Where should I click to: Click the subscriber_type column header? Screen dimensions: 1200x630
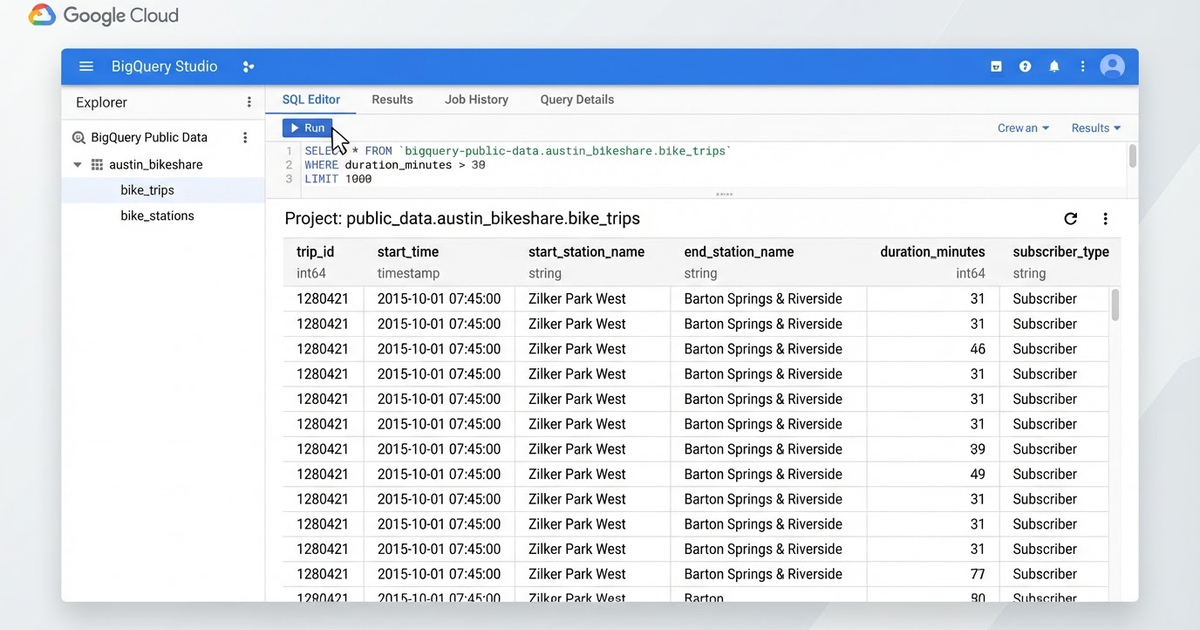point(1061,252)
